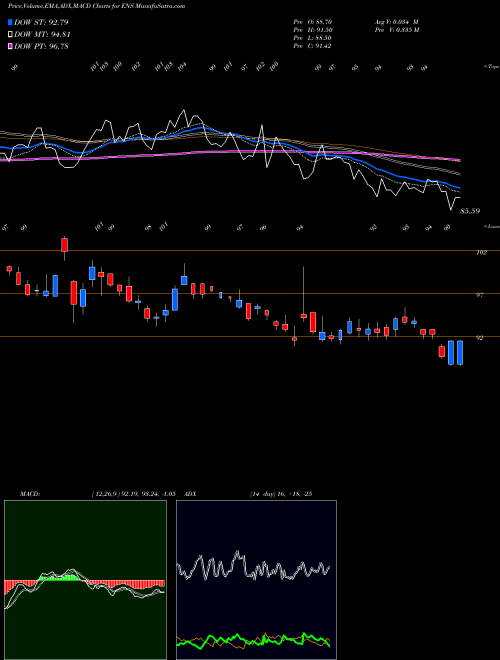Click the MACD panel heading
500x660 pixels.
click(x=30, y=494)
